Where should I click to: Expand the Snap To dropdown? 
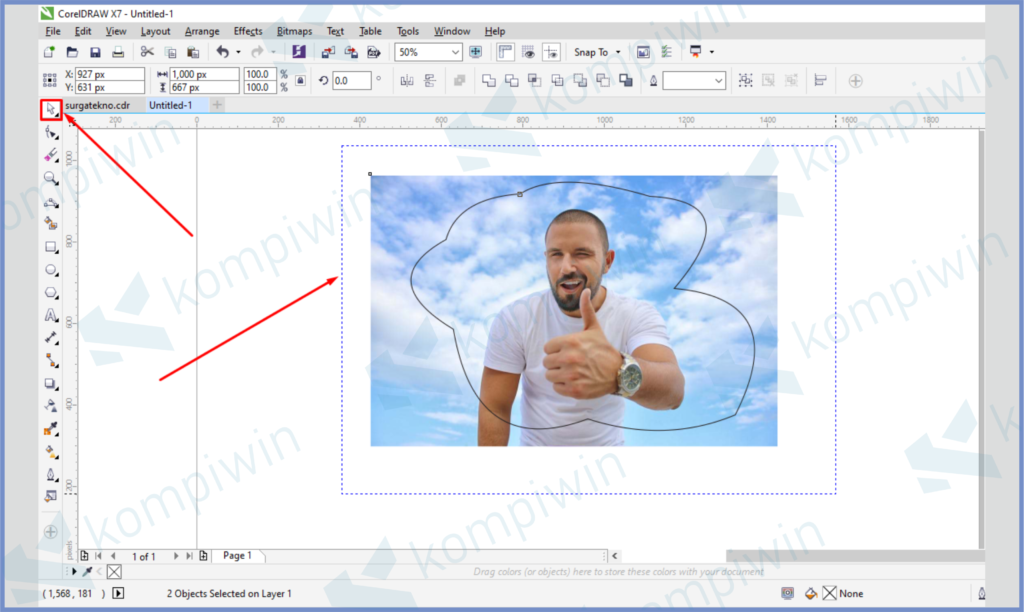pos(596,52)
